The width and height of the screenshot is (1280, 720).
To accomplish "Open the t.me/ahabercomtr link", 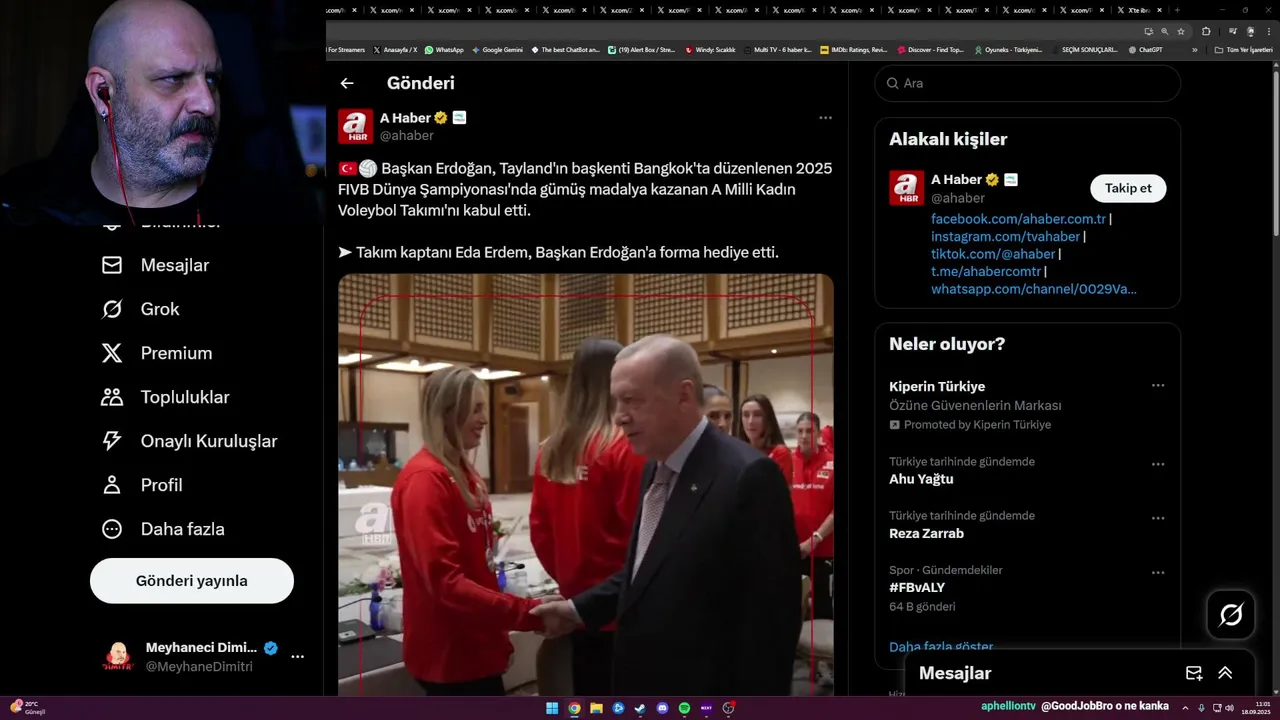I will [986, 272].
